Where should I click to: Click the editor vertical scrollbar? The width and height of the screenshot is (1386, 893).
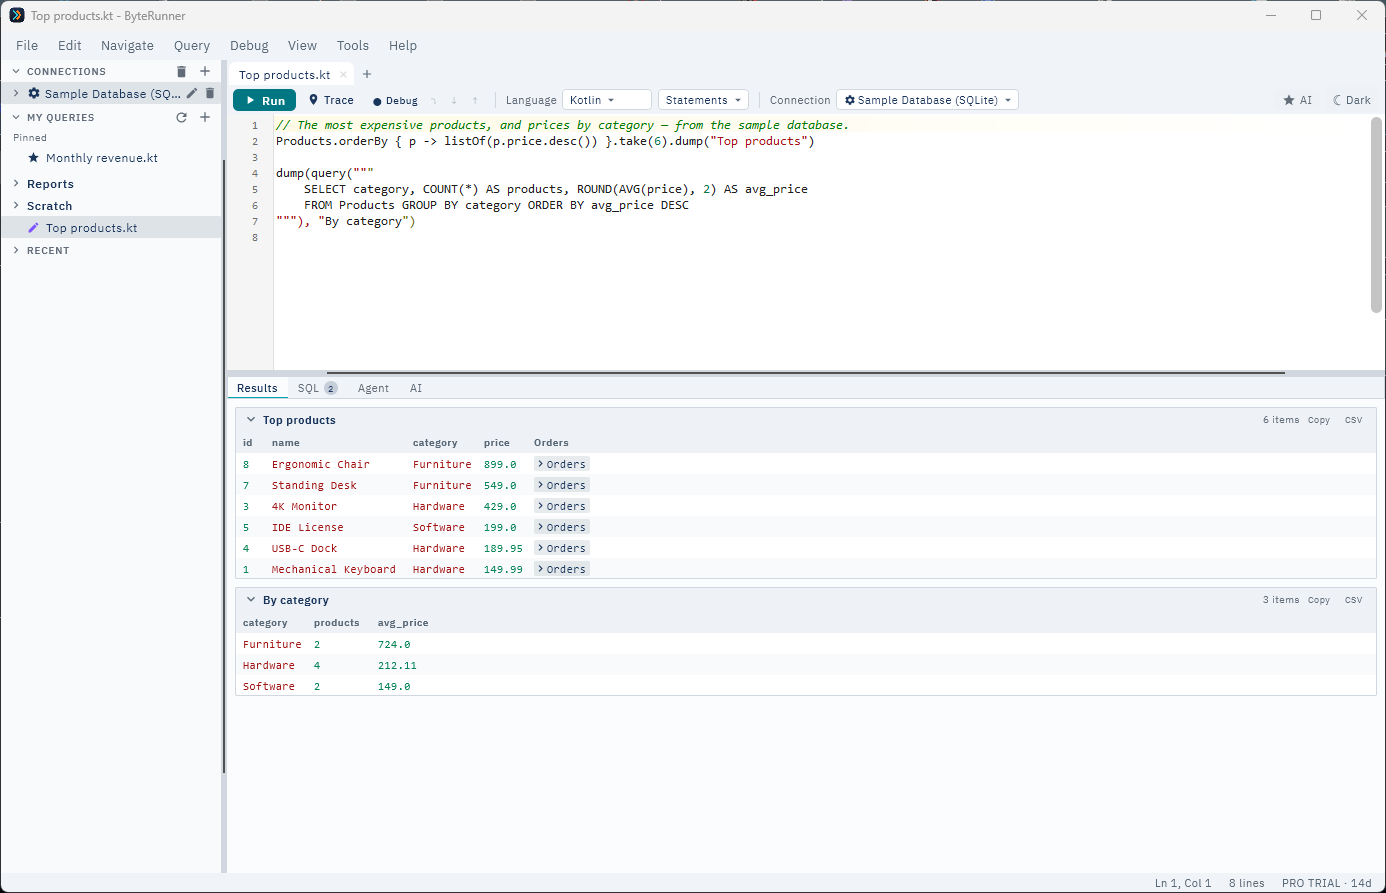click(1376, 215)
